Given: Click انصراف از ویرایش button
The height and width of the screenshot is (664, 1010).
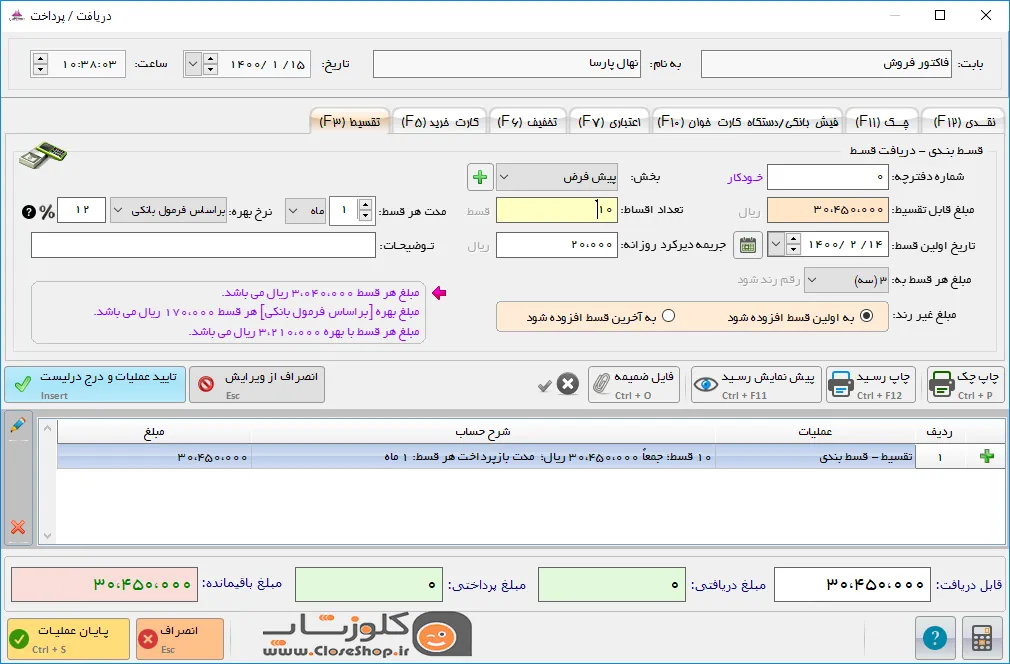Looking at the screenshot, I should [257, 384].
